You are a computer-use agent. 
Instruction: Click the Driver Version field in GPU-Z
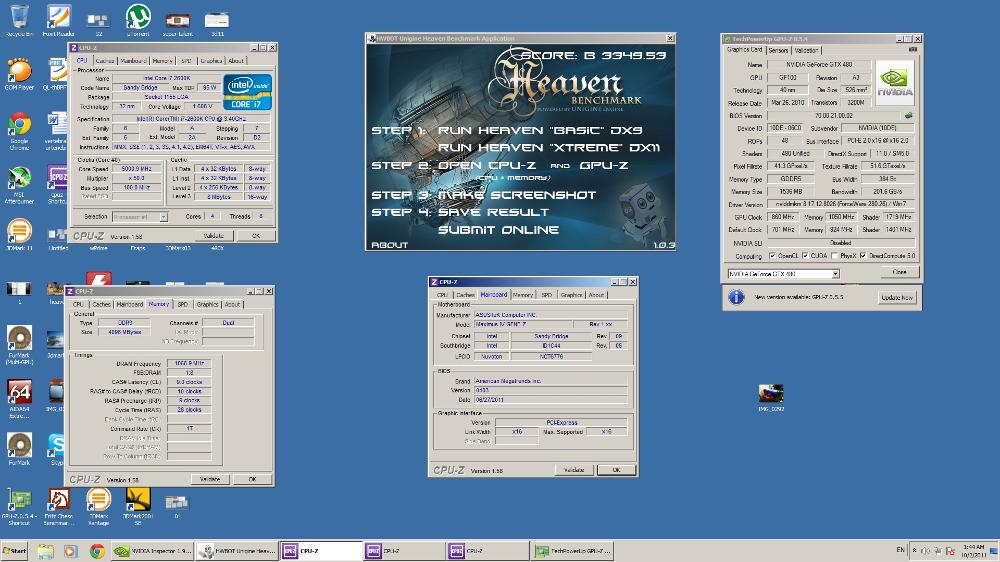click(841, 204)
